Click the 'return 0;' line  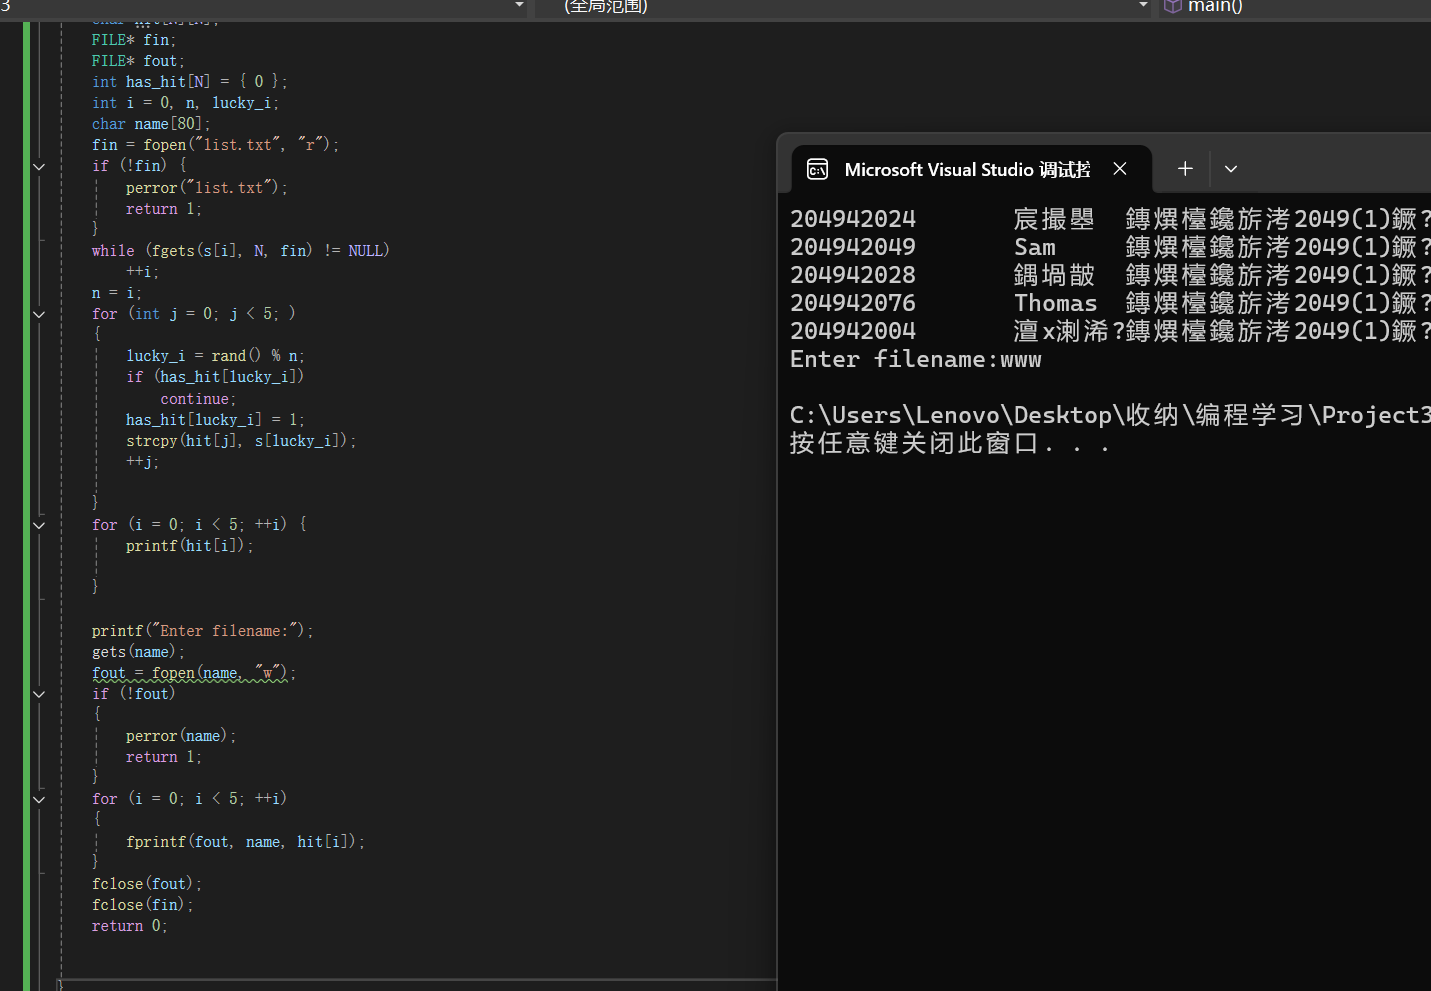point(130,926)
